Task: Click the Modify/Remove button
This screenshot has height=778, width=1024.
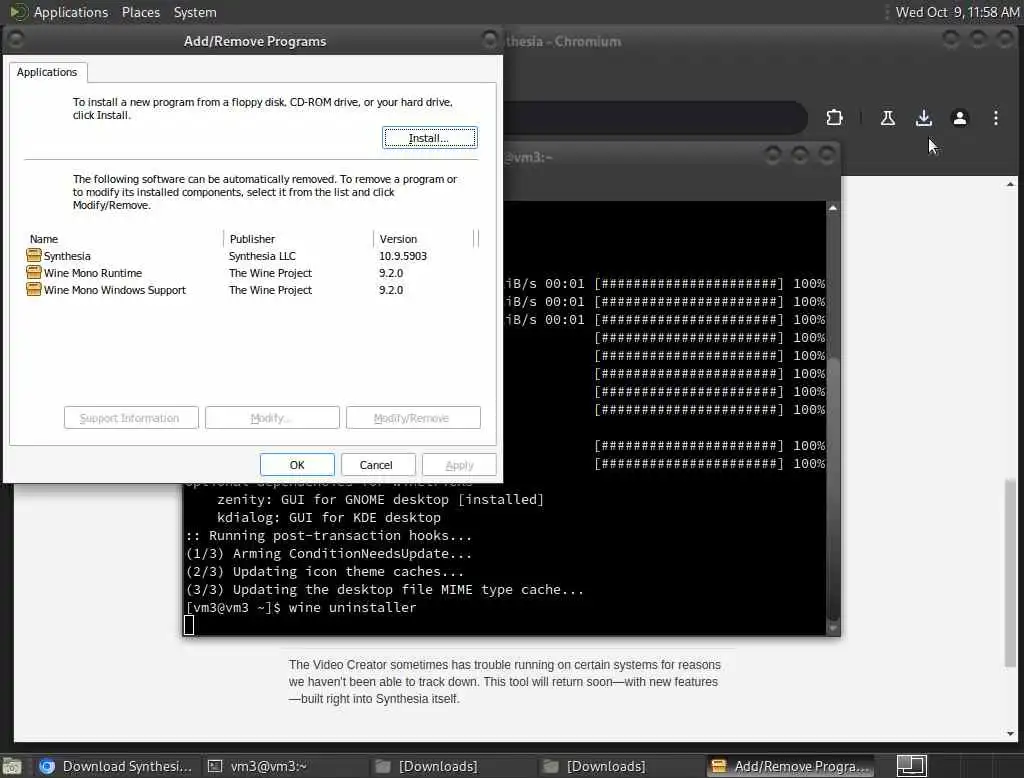Action: point(413,418)
